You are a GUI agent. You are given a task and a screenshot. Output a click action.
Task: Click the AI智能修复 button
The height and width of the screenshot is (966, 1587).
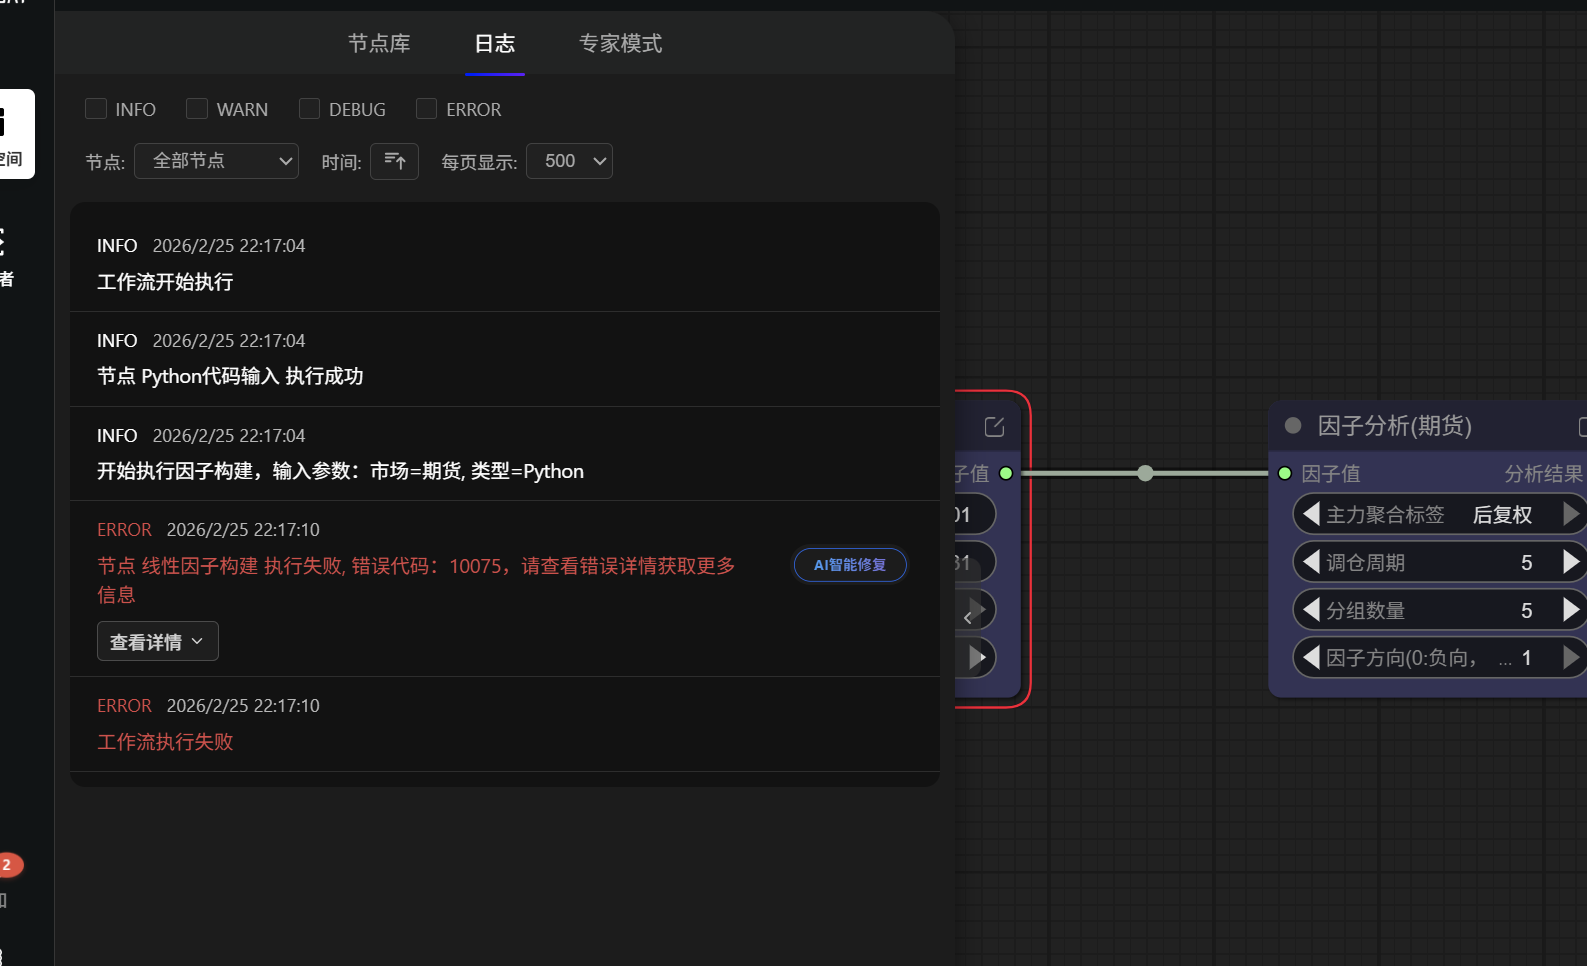tap(850, 565)
